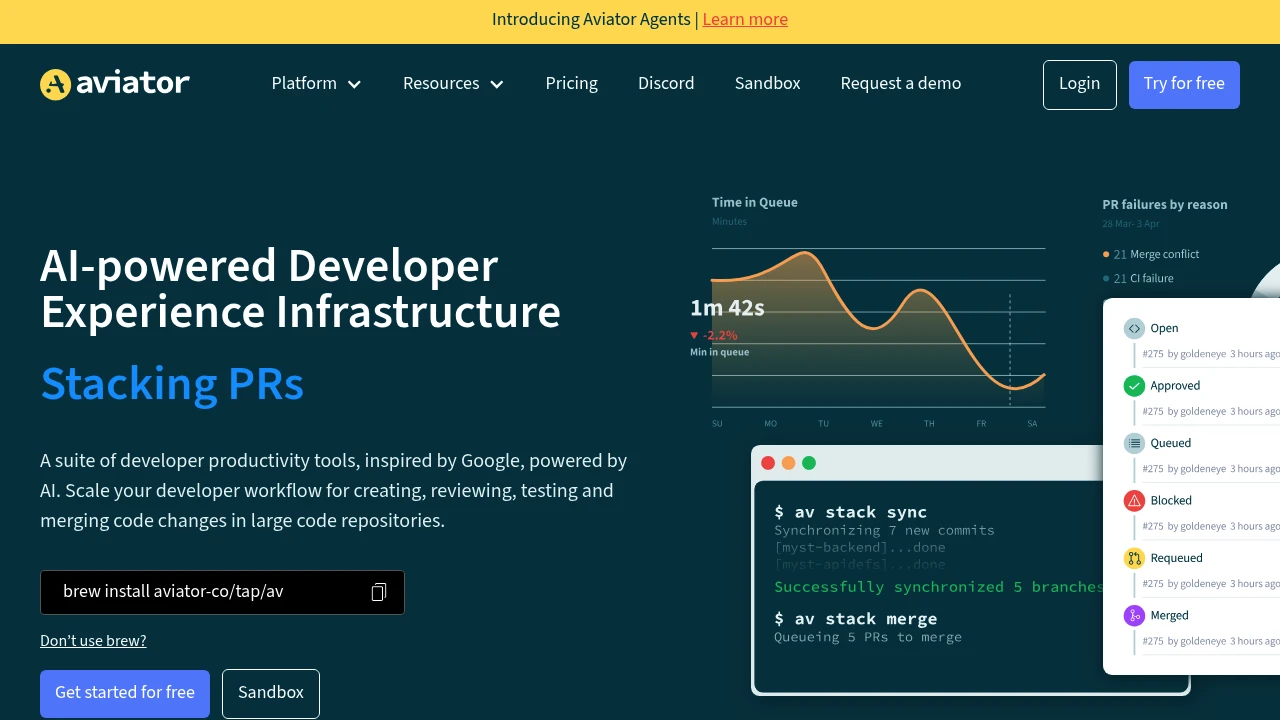The width and height of the screenshot is (1280, 720).
Task: Click PR failures by reason title
Action: [1165, 204]
